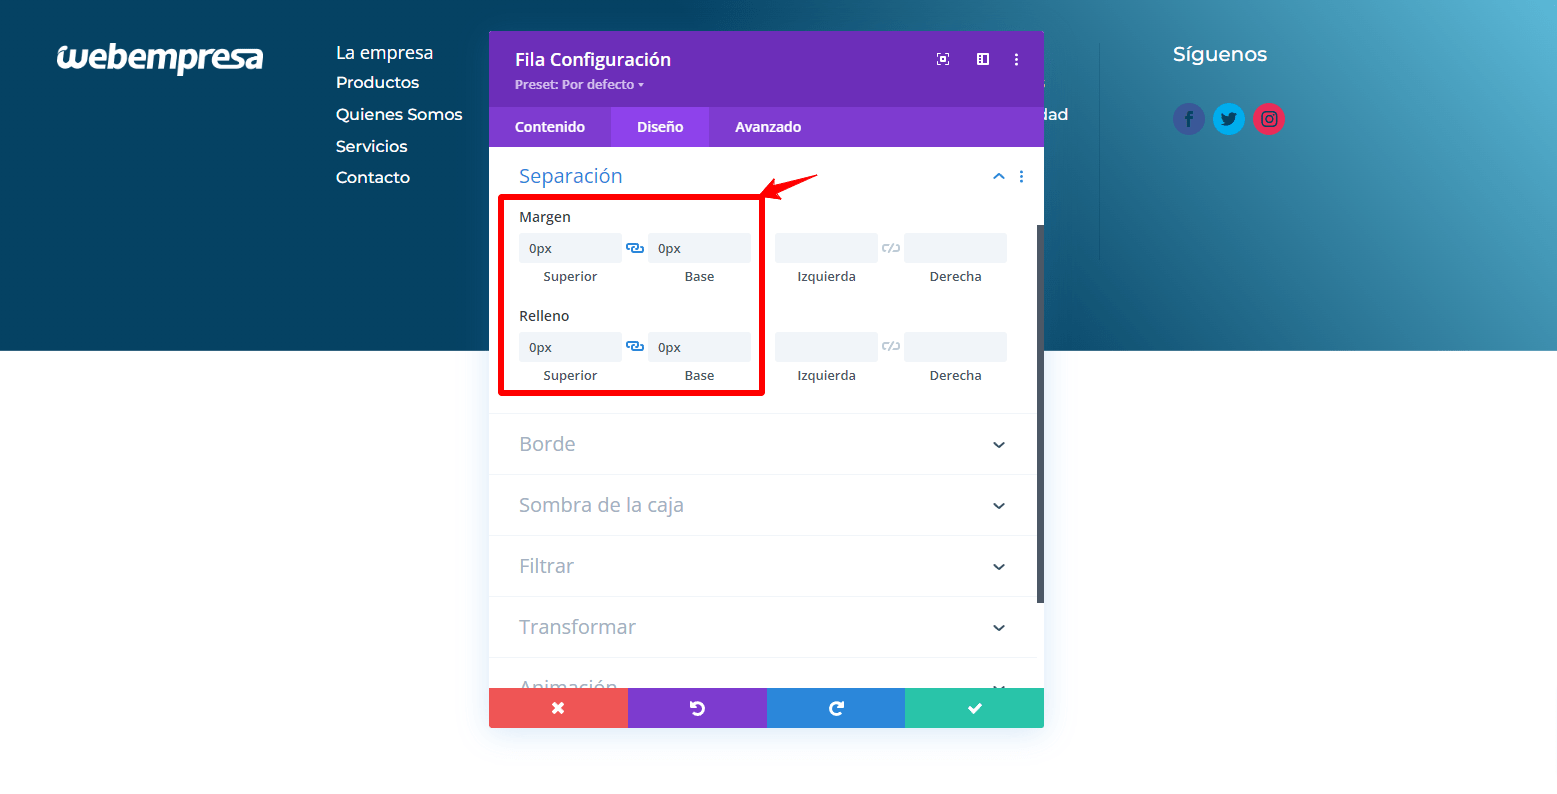This screenshot has height=794, width=1557.
Task: Open Servicios footer link
Action: click(x=371, y=146)
